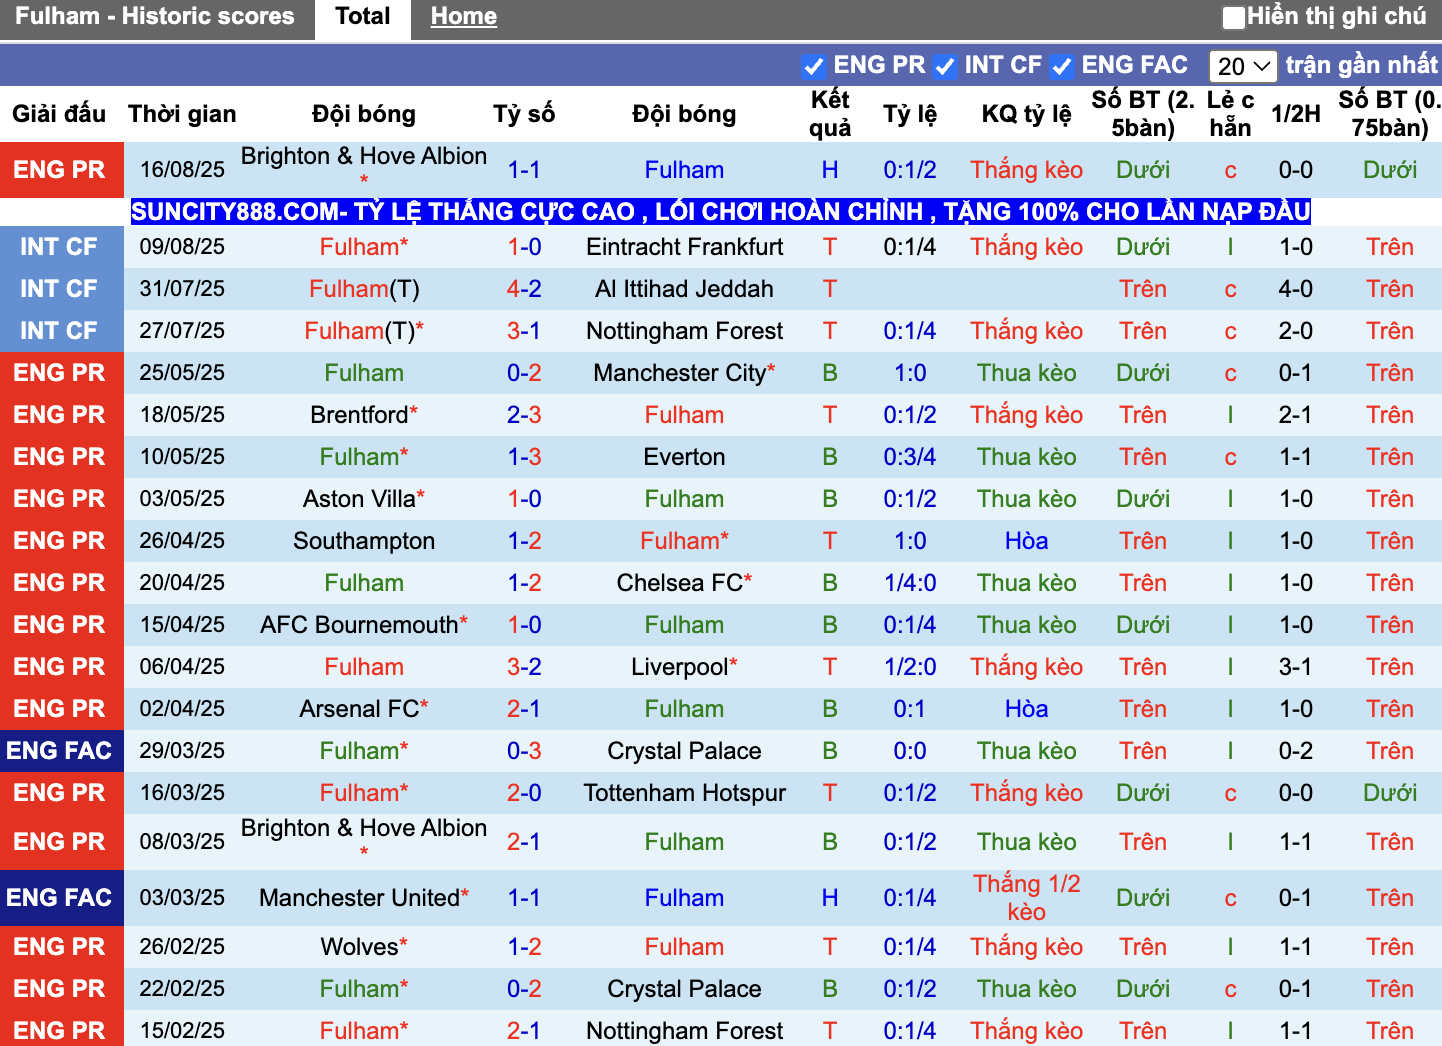Select the date 06/04/25
The image size is (1442, 1046).
pos(182,667)
